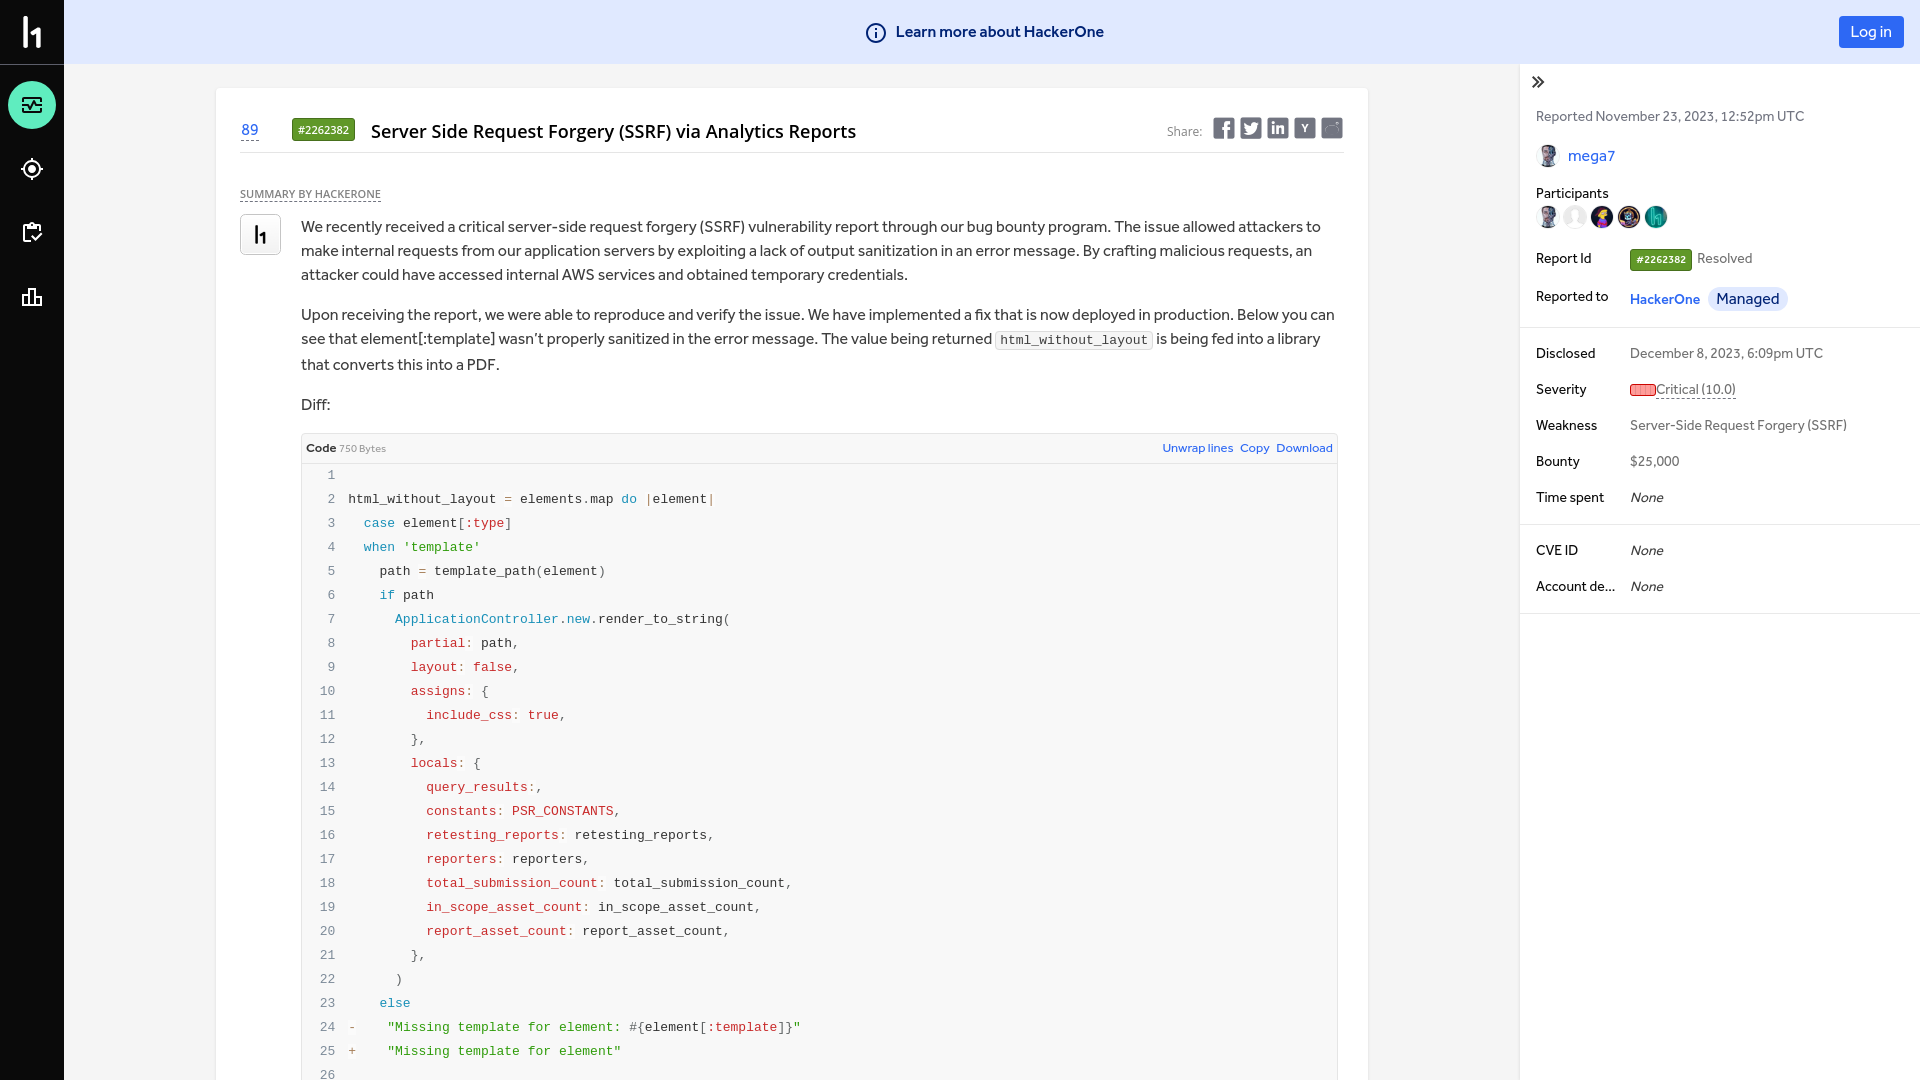Click the info circle icon in the banner
The height and width of the screenshot is (1080, 1920).
tap(876, 33)
